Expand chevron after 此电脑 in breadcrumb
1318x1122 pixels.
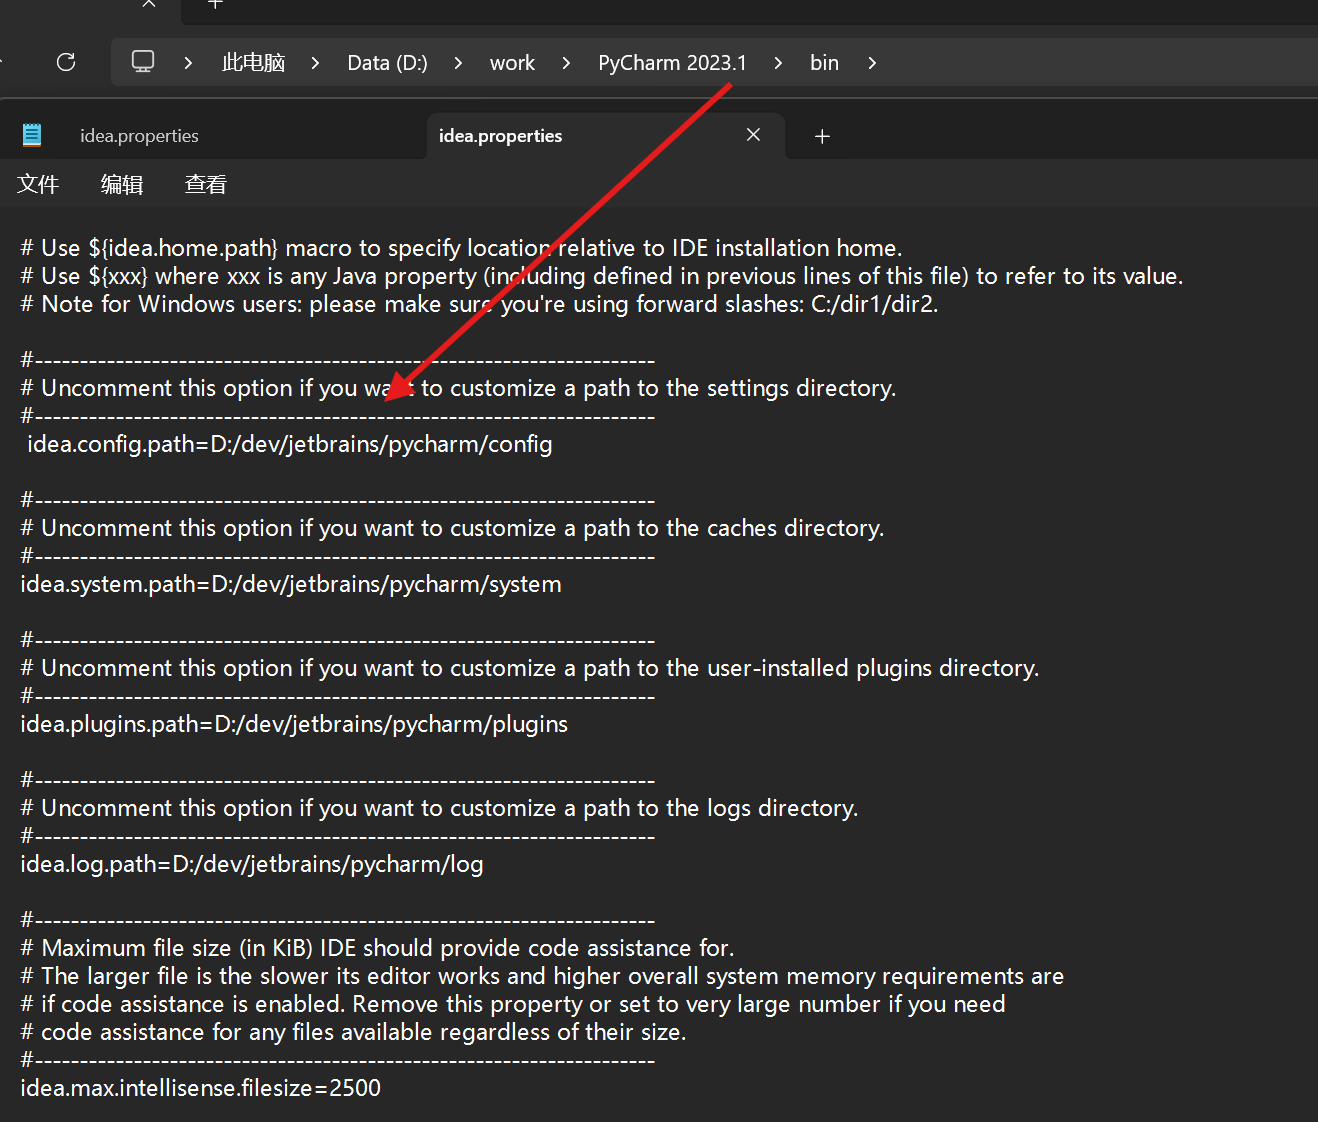(315, 63)
